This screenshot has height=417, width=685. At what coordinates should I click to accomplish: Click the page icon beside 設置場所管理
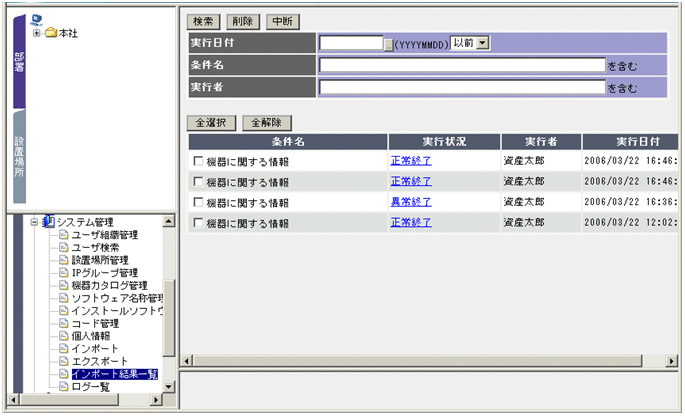tap(64, 260)
